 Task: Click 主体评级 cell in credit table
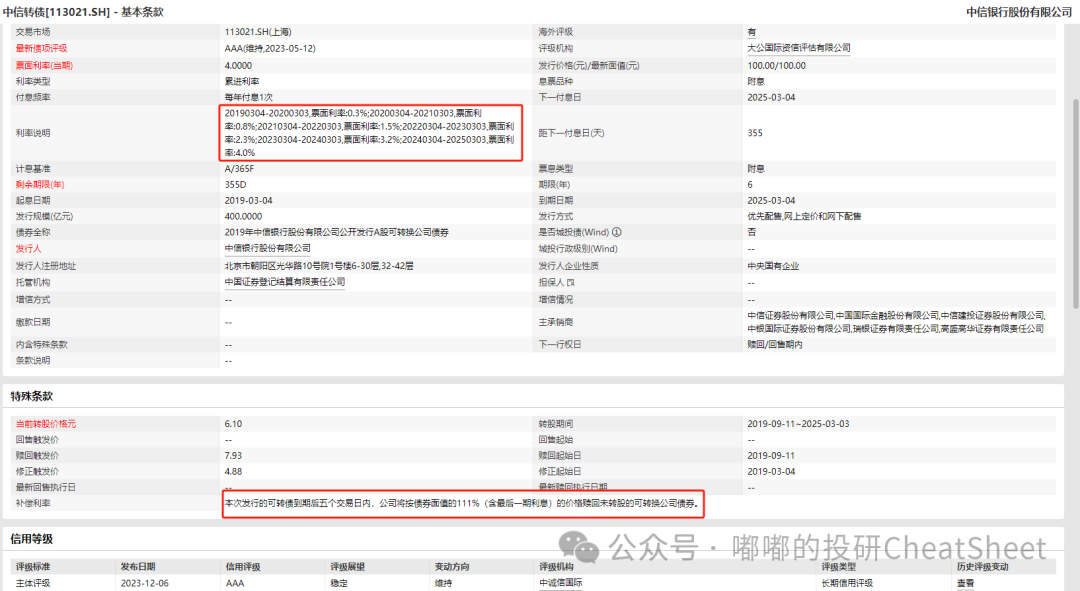[33, 583]
